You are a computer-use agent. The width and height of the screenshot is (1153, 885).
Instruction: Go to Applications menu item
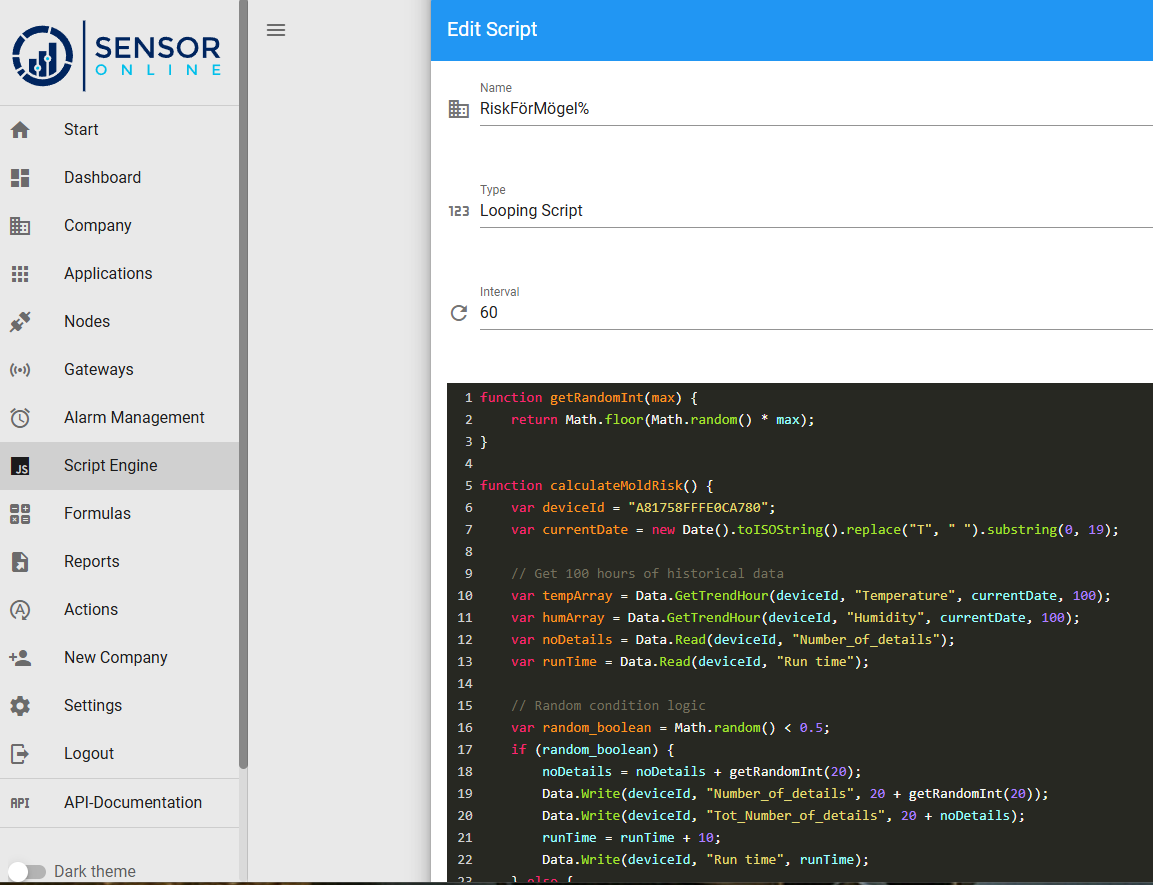pyautogui.click(x=108, y=274)
